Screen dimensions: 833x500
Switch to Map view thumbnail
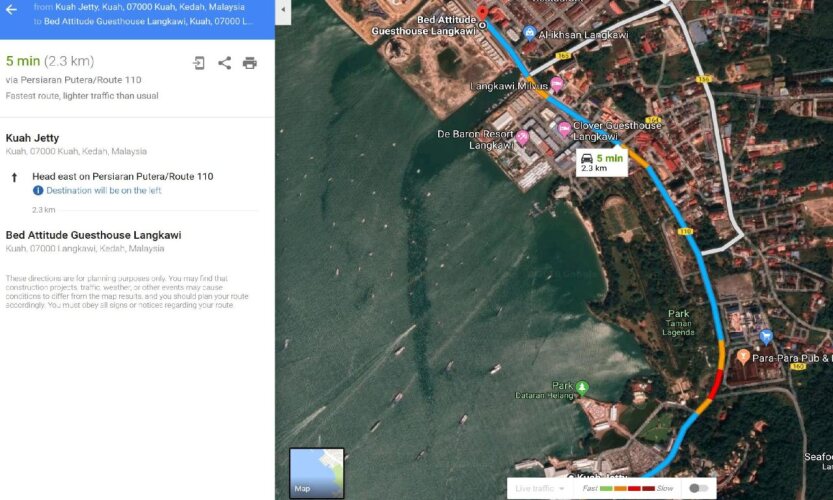316,473
